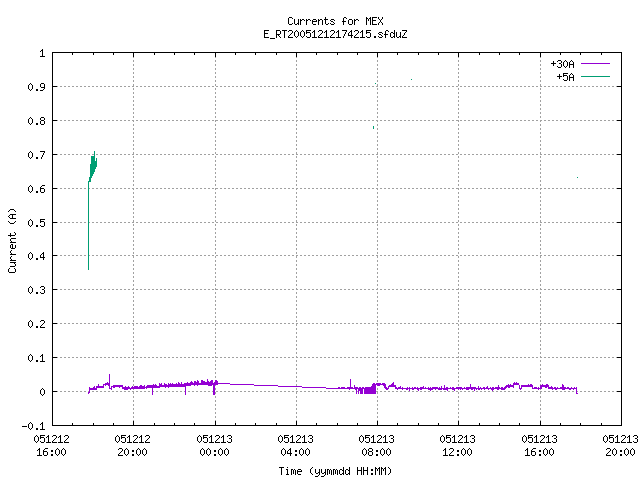Click the x-axis label "051213 12:00"

tap(458, 445)
